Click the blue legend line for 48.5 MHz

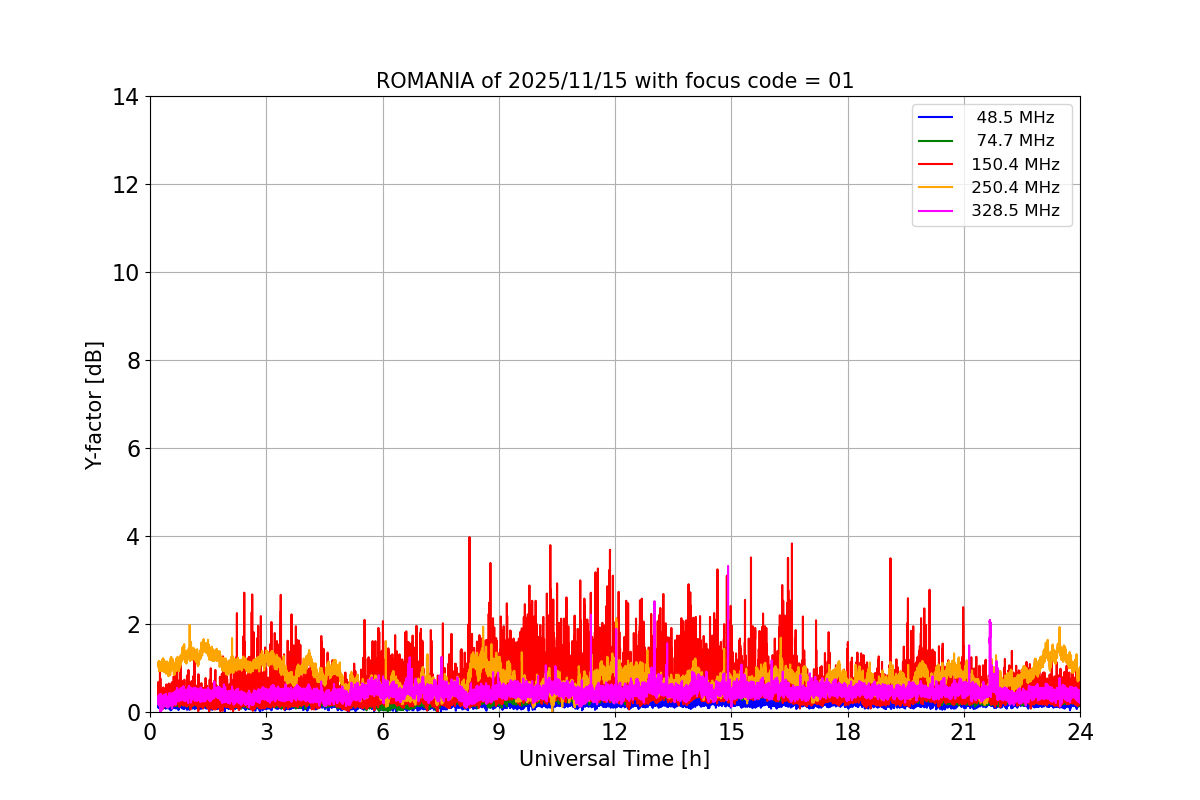(936, 118)
